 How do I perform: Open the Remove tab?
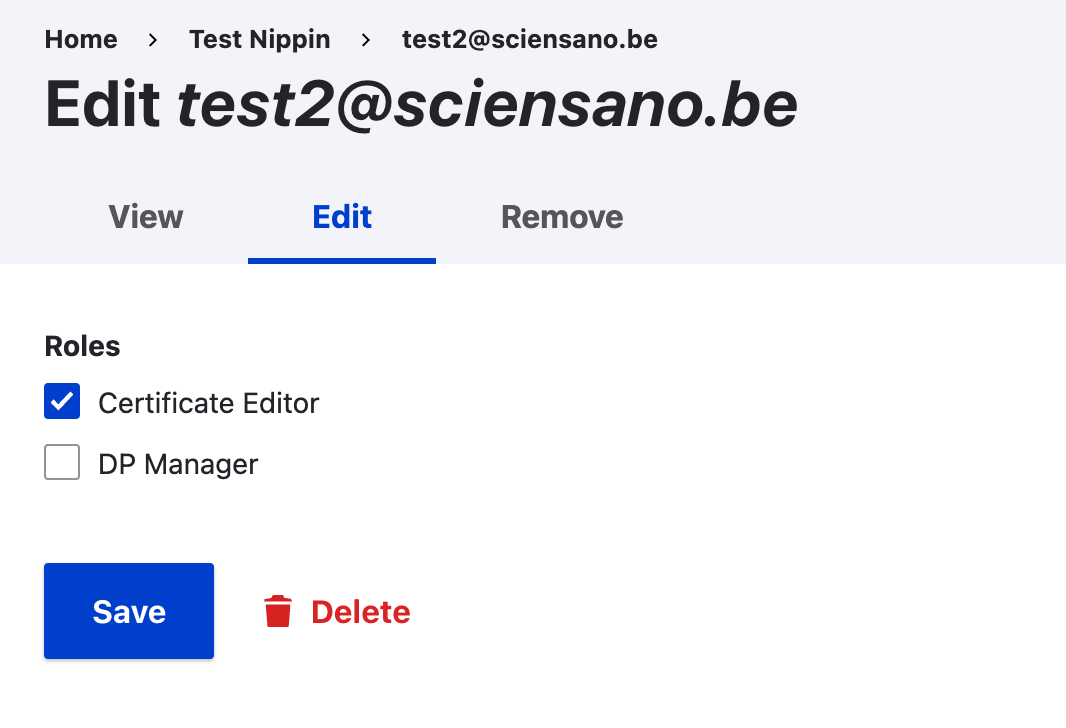pyautogui.click(x=562, y=217)
